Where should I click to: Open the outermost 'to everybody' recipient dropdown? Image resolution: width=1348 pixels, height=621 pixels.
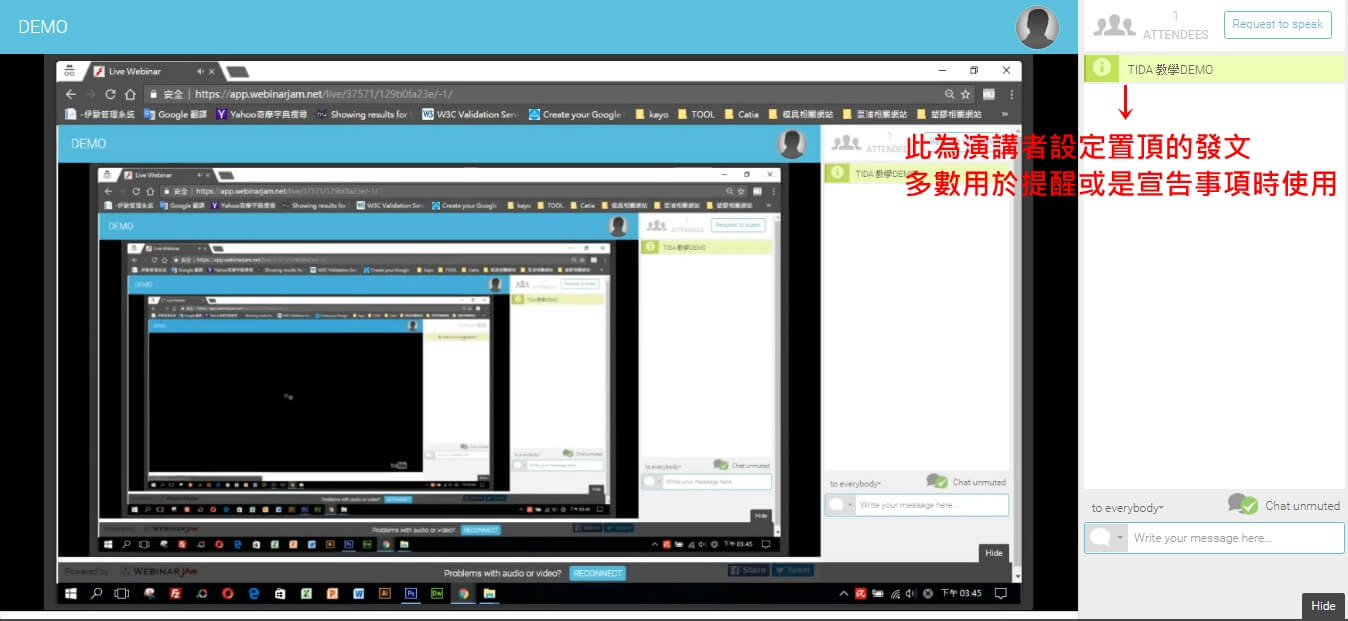1127,508
